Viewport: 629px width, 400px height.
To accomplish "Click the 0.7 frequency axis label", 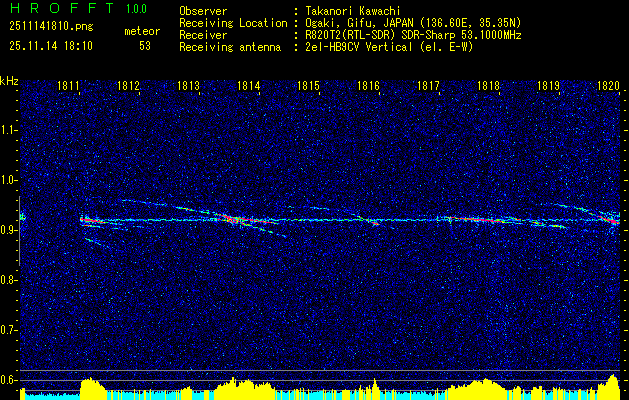I will point(9,329).
